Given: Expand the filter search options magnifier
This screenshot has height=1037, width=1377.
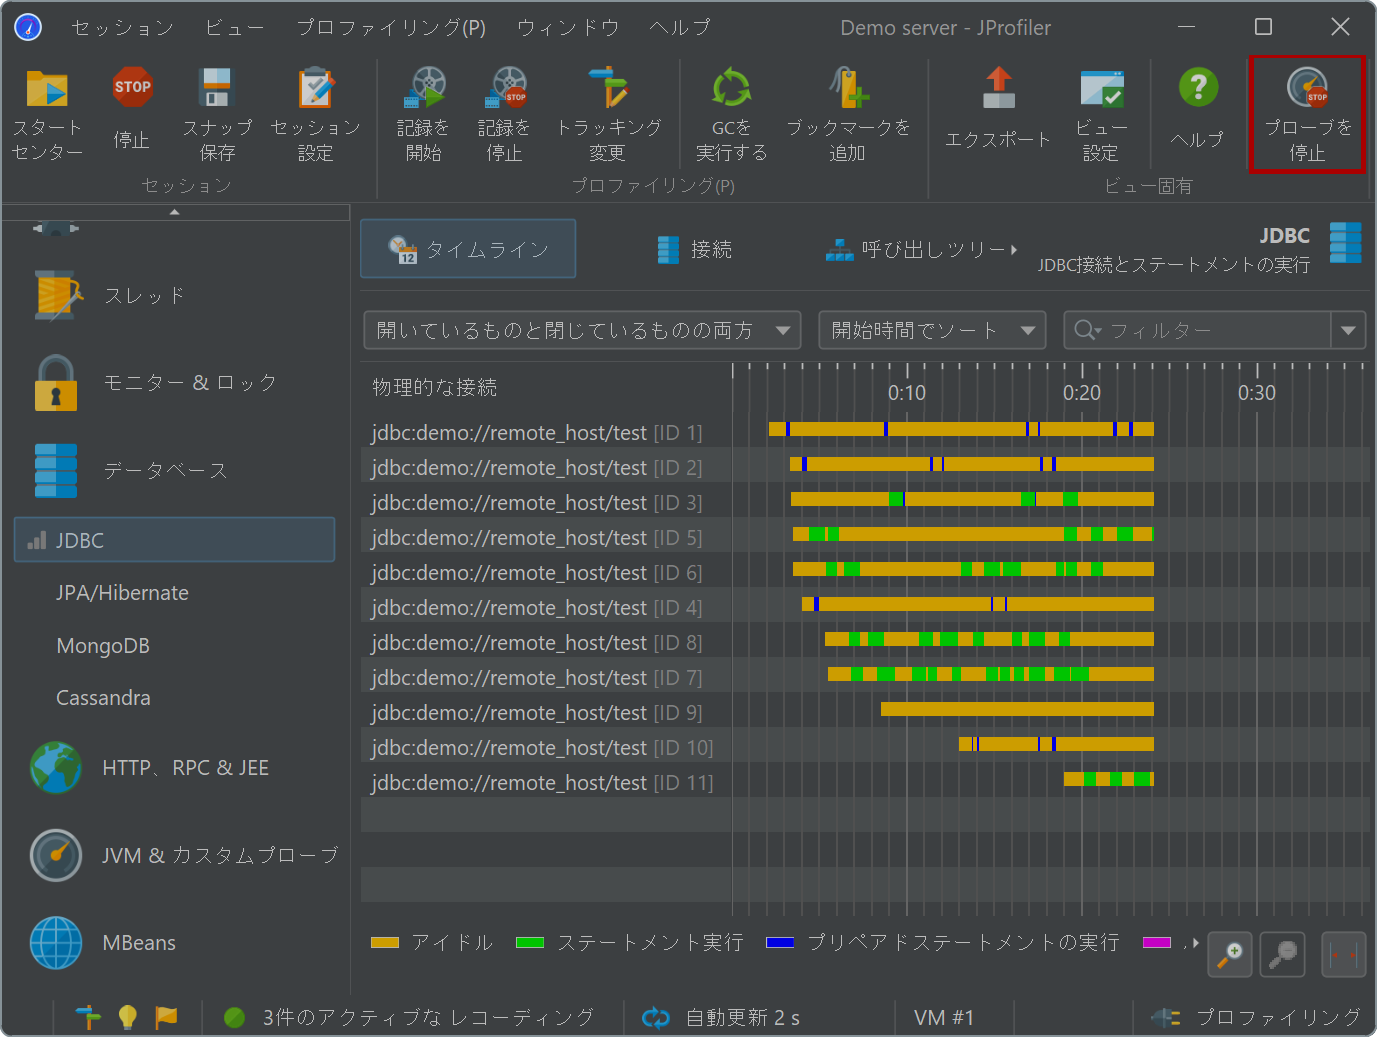Looking at the screenshot, I should (1088, 330).
